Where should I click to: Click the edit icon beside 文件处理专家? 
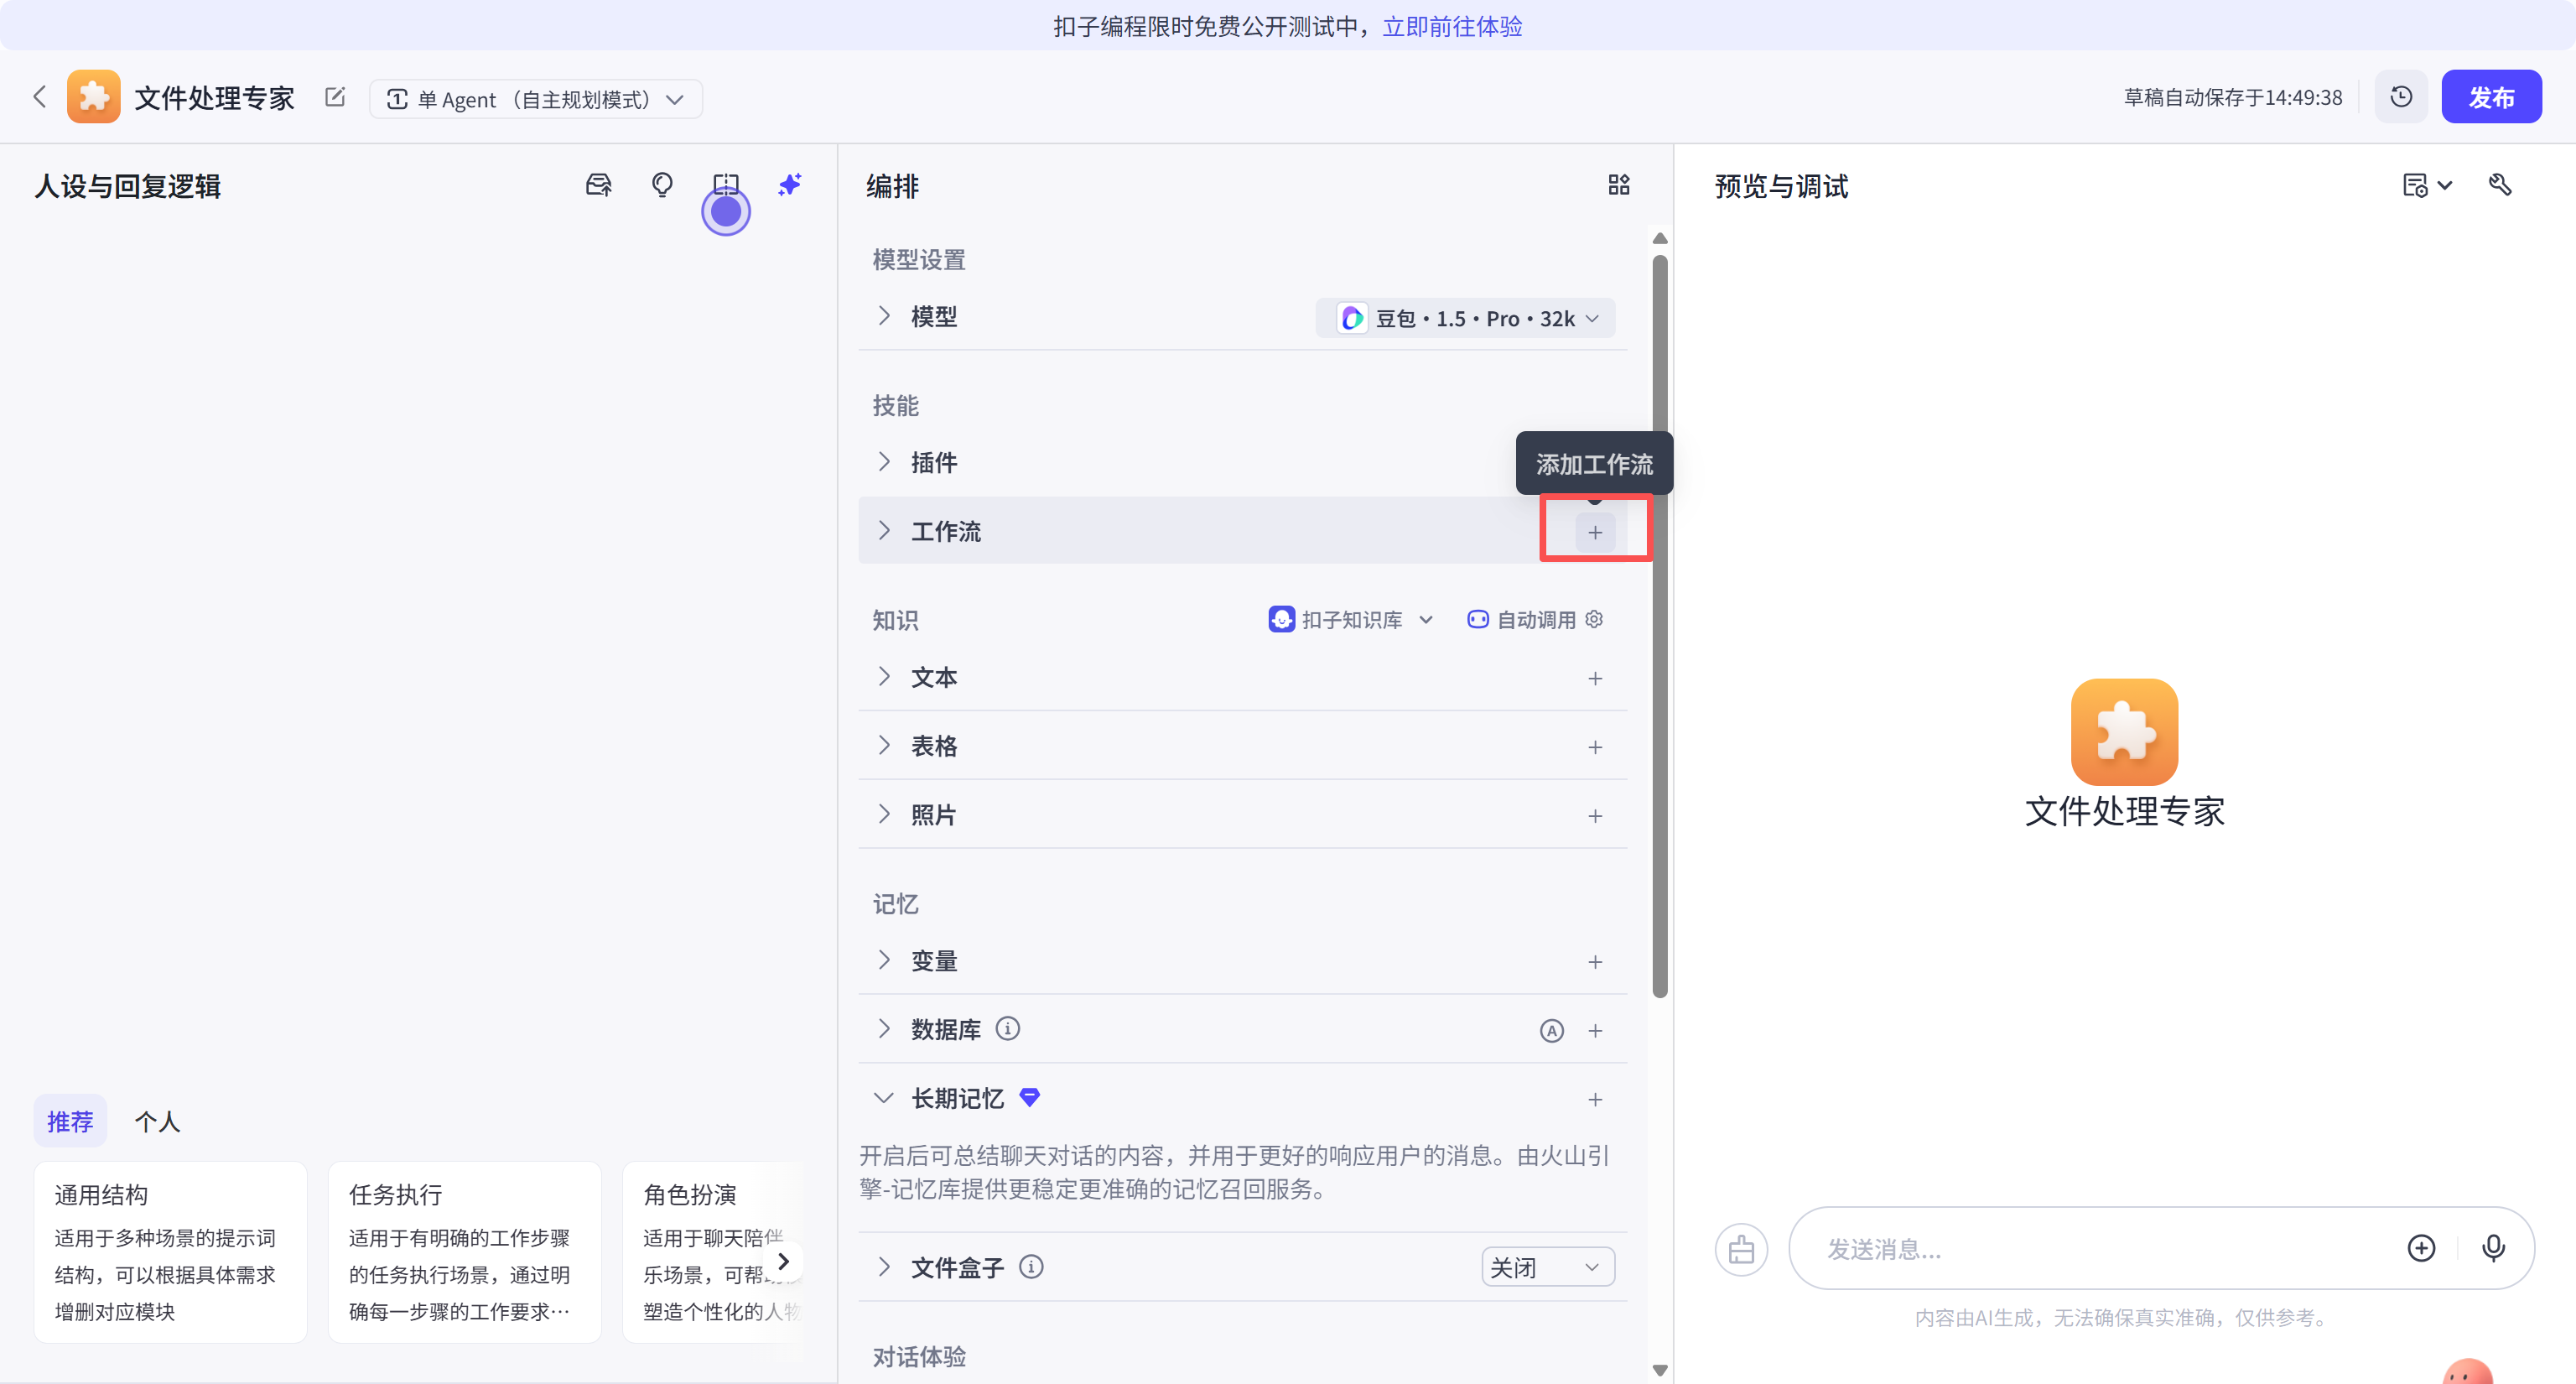(335, 97)
